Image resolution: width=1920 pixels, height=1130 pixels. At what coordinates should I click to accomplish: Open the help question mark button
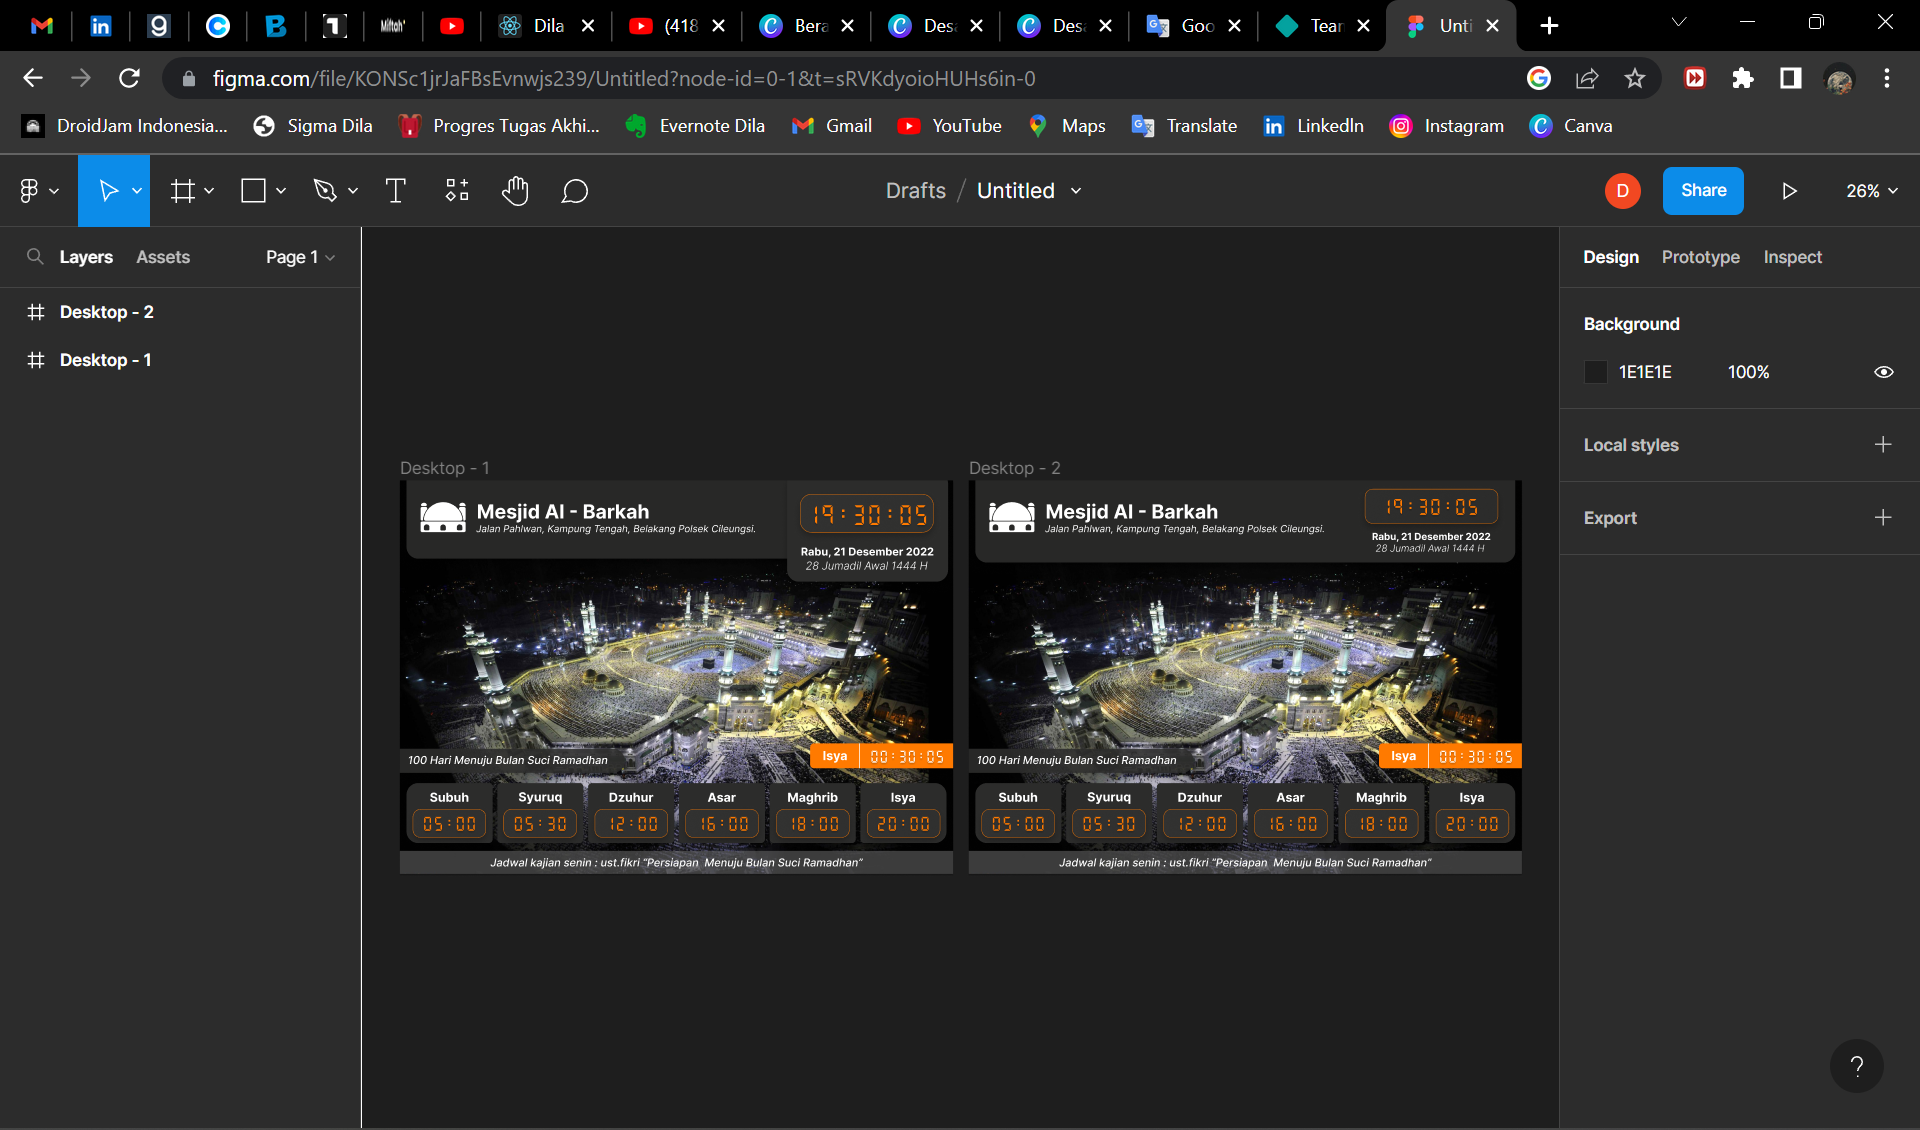pos(1856,1066)
